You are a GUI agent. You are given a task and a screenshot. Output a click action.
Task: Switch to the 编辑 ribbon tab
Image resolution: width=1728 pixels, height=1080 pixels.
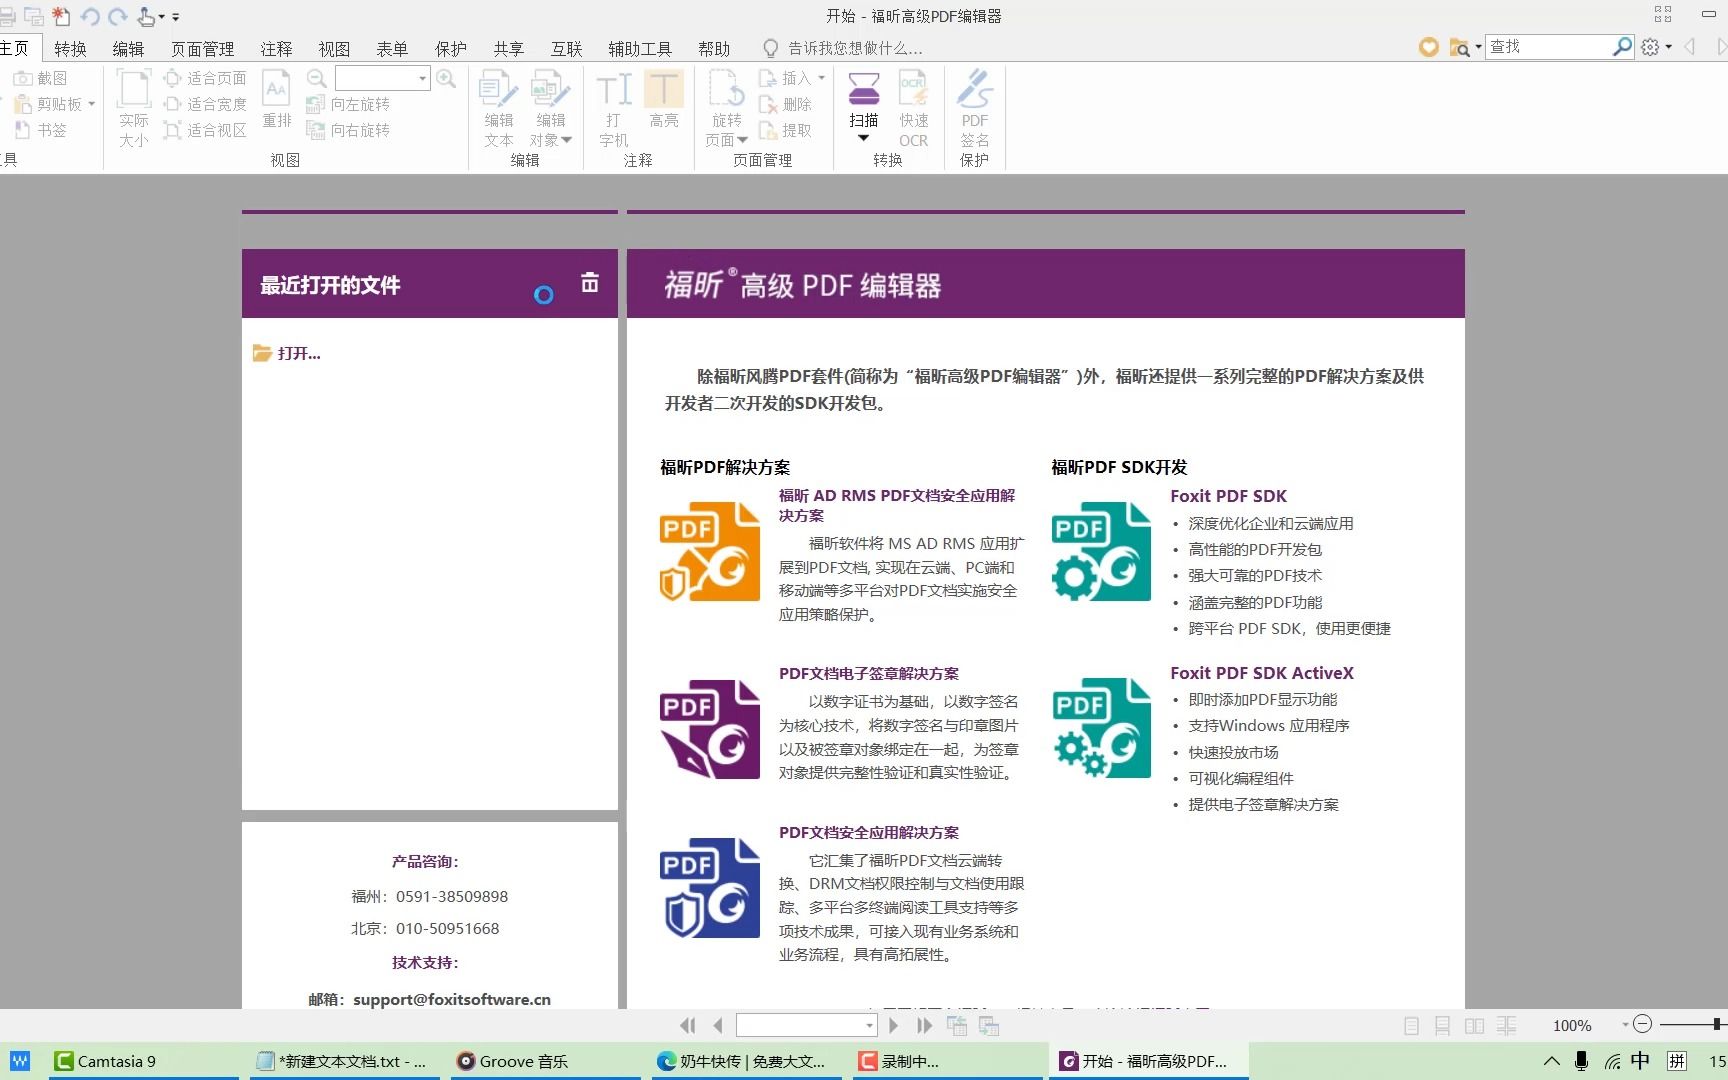click(128, 48)
